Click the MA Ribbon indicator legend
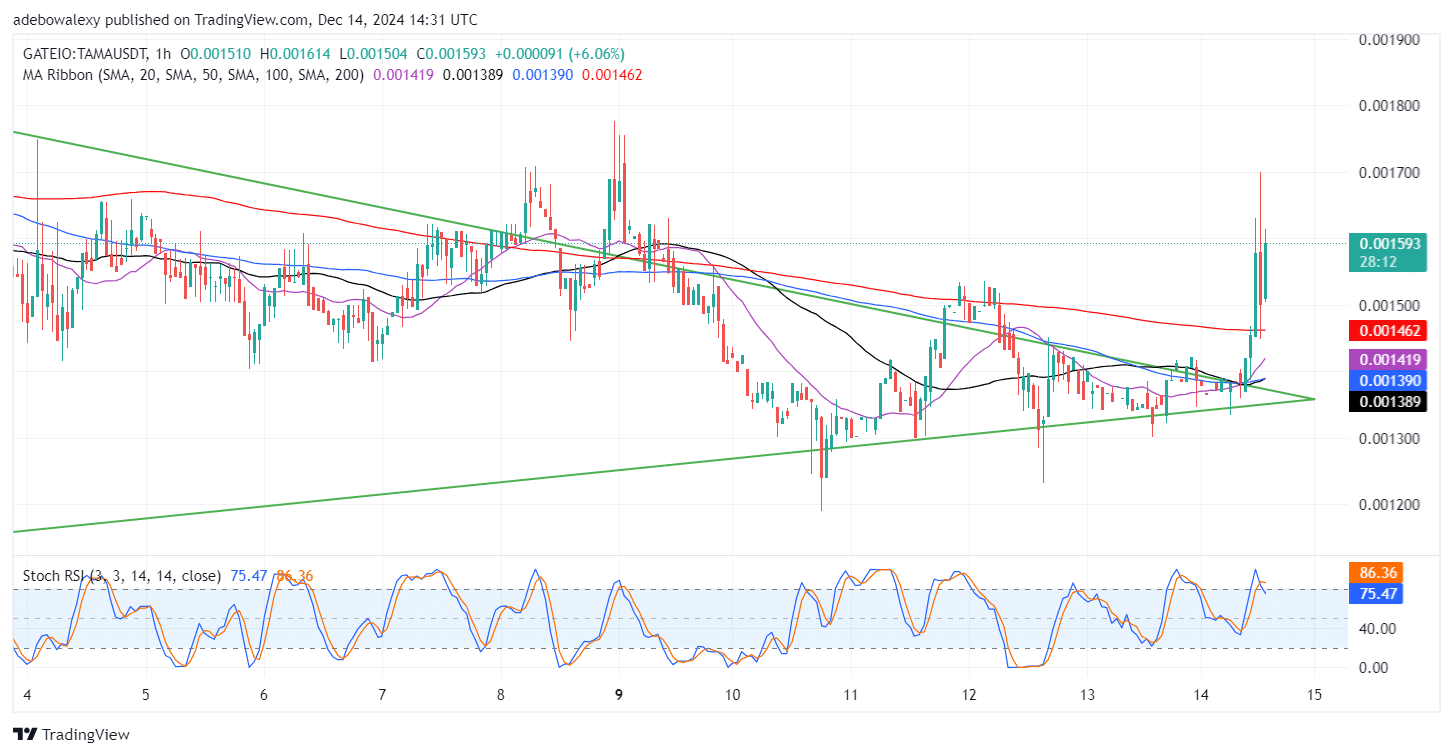The height and width of the screenshot is (756, 1453). coord(193,73)
